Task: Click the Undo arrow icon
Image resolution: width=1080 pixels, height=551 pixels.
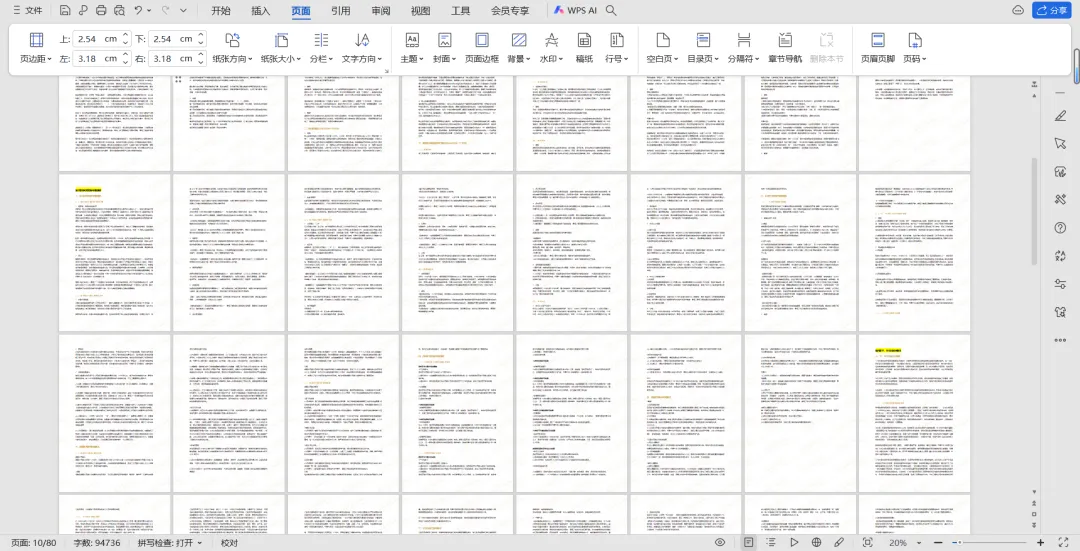Action: pyautogui.click(x=138, y=10)
